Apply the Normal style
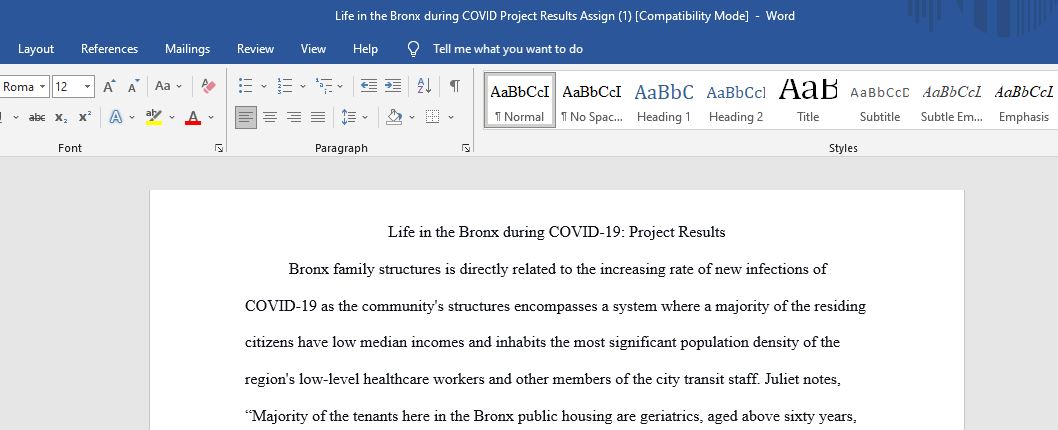The height and width of the screenshot is (430, 1058). click(520, 100)
